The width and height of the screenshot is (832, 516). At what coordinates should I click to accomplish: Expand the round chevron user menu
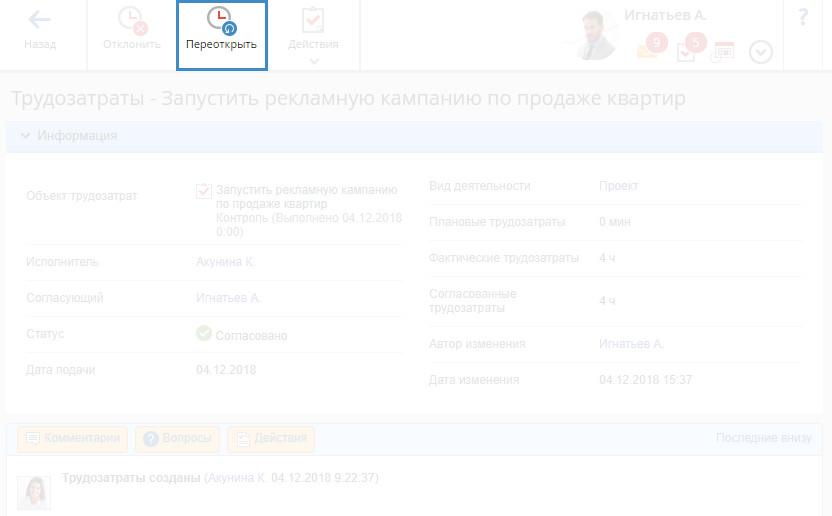(760, 52)
